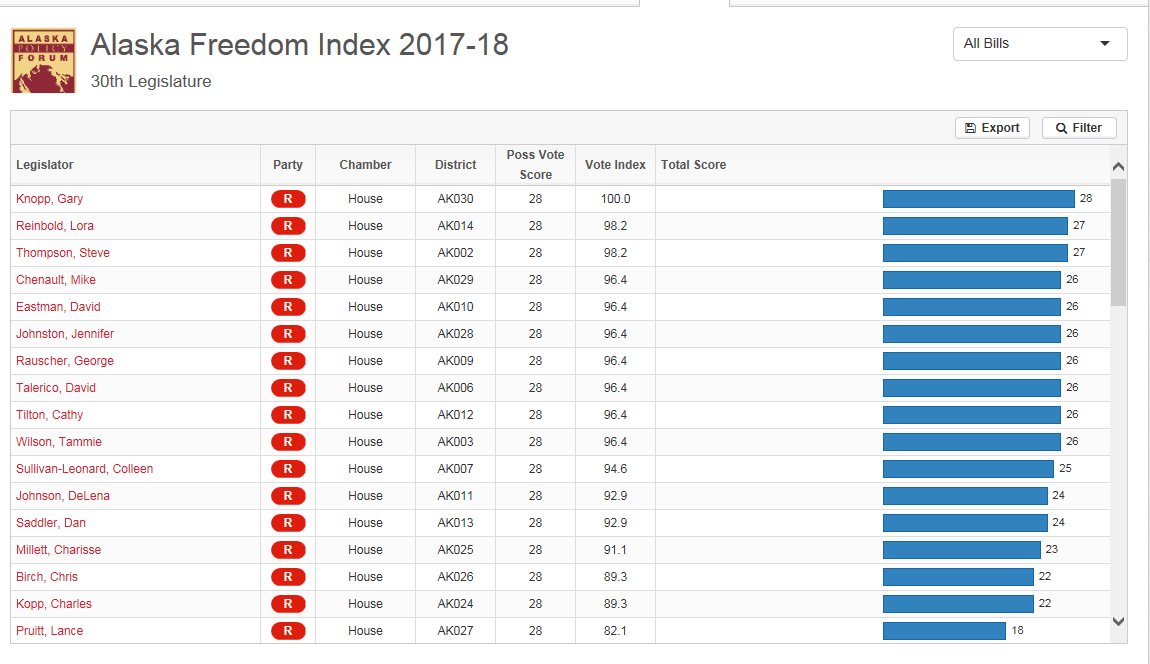Click R party badge for Rauscher, George
This screenshot has height=664, width=1150.
click(288, 361)
